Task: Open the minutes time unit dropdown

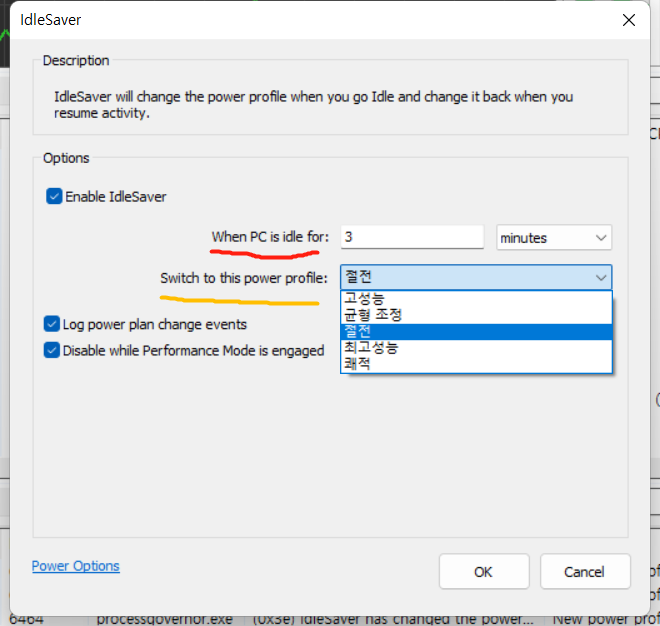Action: coord(554,238)
